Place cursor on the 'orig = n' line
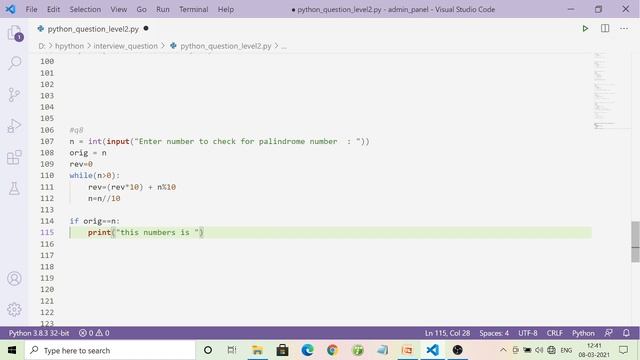The image size is (640, 360). pos(88,153)
